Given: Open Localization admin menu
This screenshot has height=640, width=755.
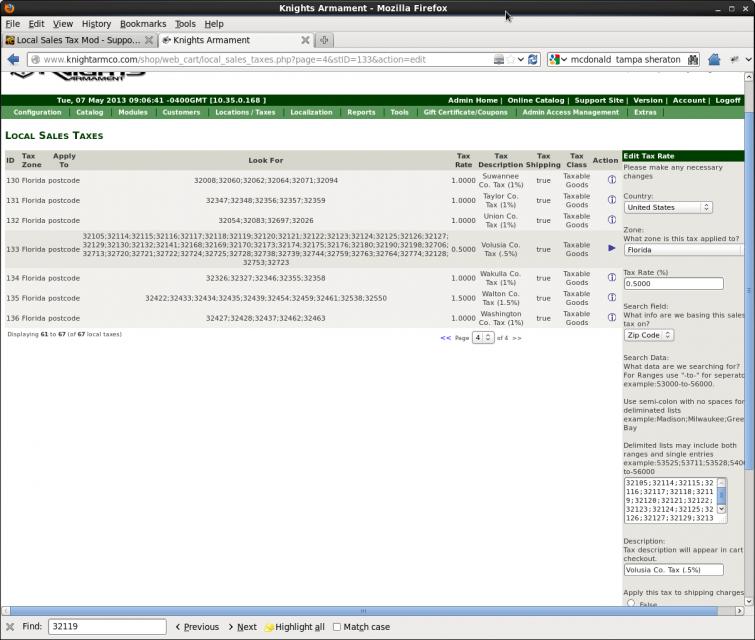Looking at the screenshot, I should click(311, 112).
